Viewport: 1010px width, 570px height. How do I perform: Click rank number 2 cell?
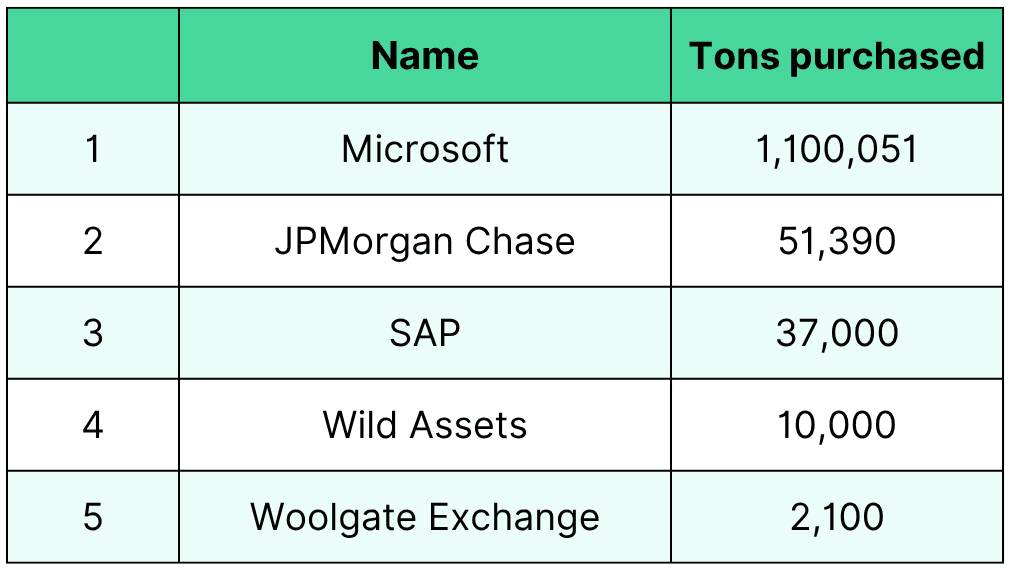point(93,241)
